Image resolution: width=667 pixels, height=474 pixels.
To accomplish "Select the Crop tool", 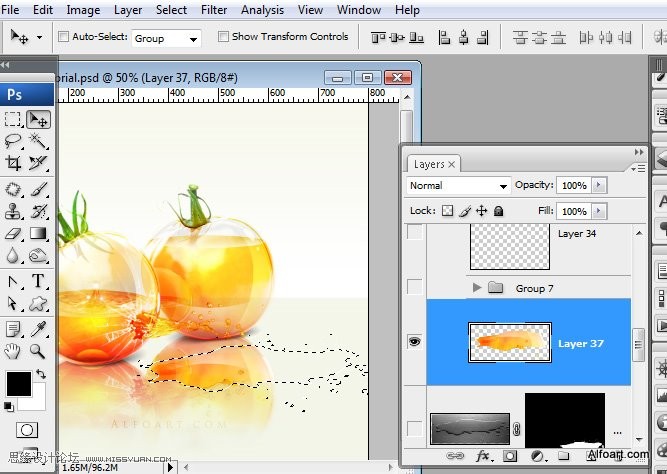I will click(13, 163).
